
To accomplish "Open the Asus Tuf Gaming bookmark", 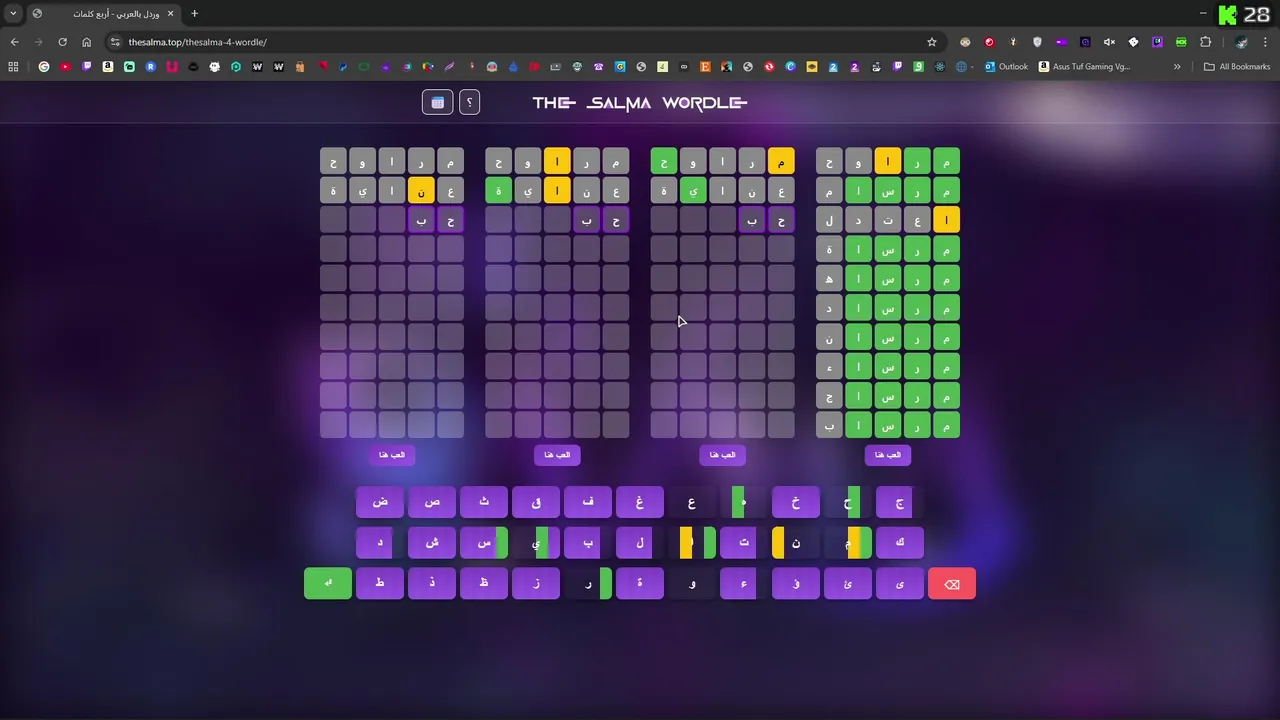I will click(x=1085, y=67).
